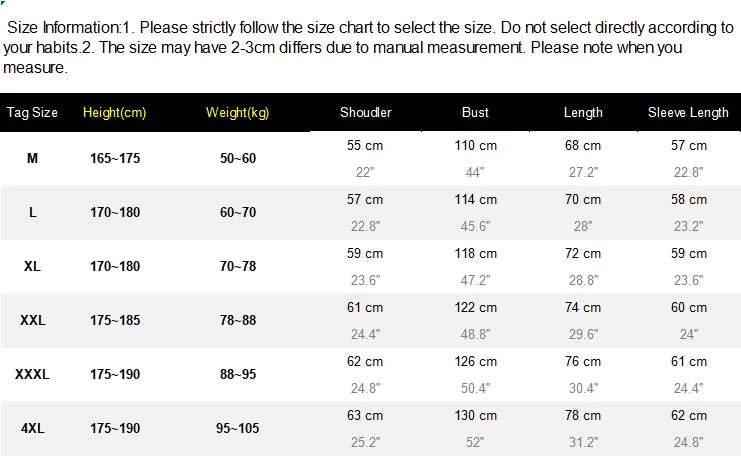Click the Tag Size column header
The width and height of the screenshot is (741, 457).
(x=32, y=112)
